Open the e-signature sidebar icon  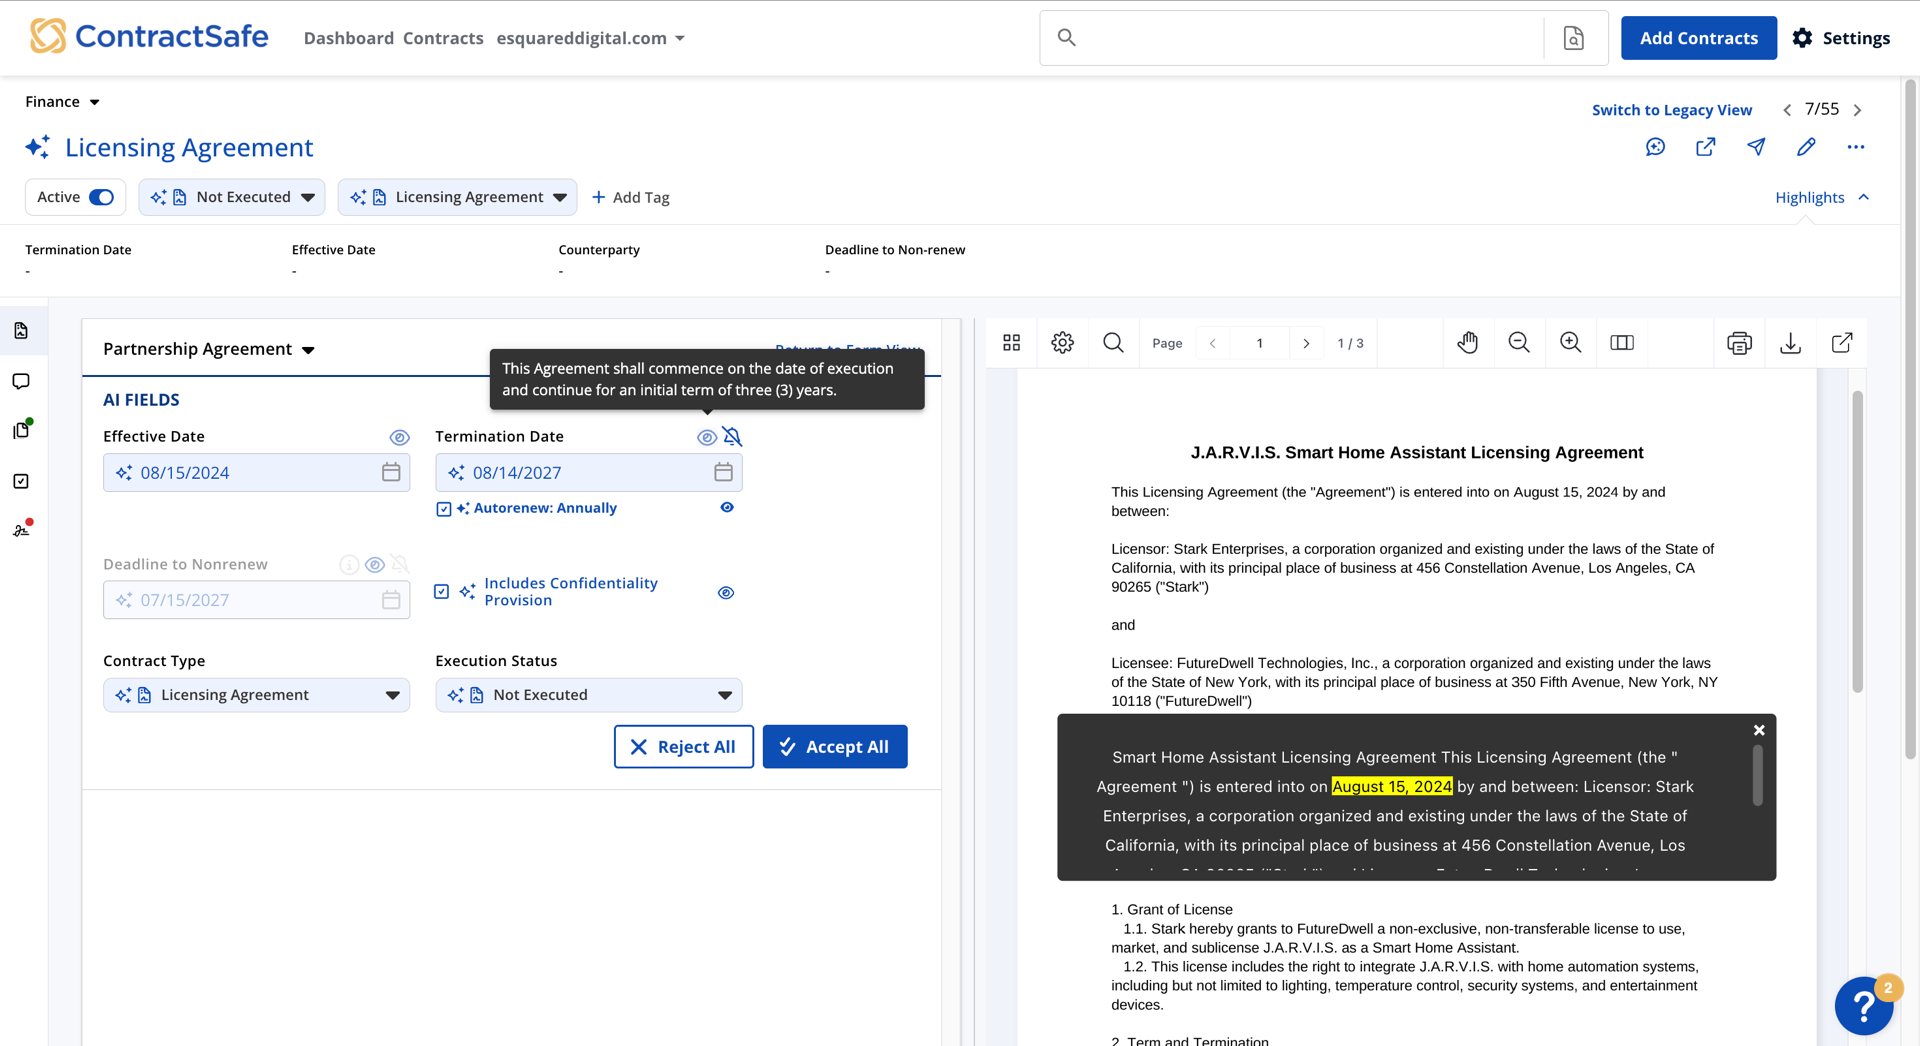[x=21, y=530]
